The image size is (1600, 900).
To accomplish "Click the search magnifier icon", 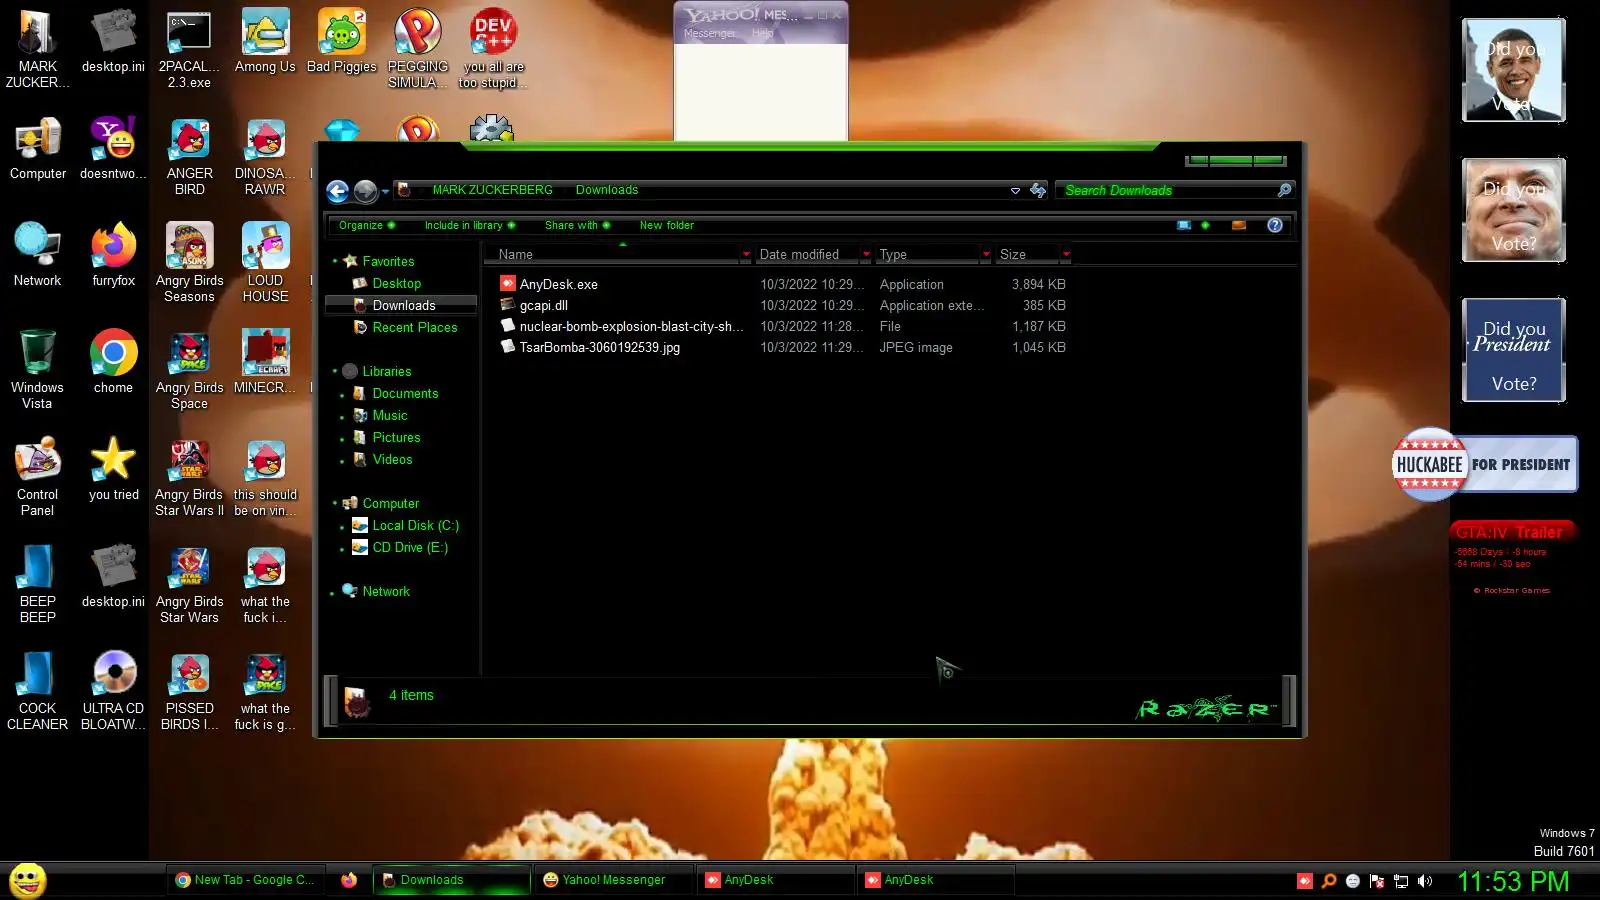I will pyautogui.click(x=1284, y=190).
